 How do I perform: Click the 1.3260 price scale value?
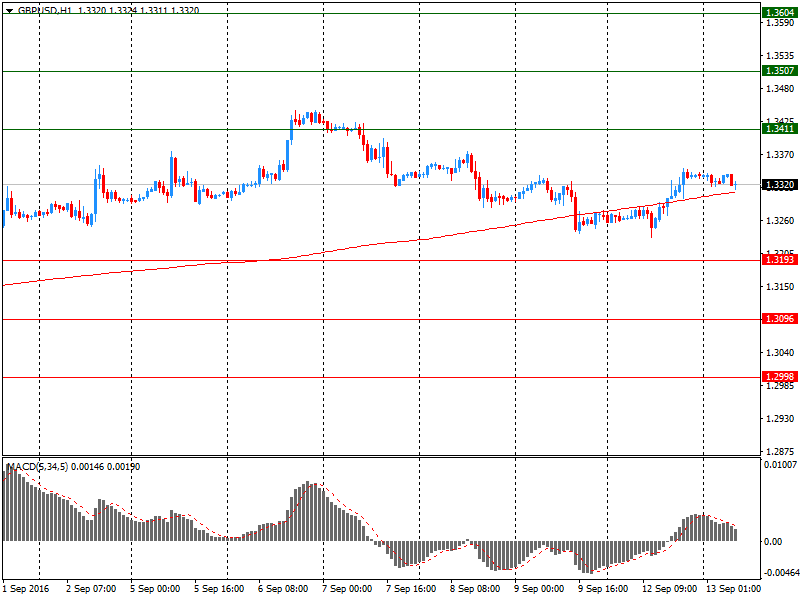pos(780,220)
